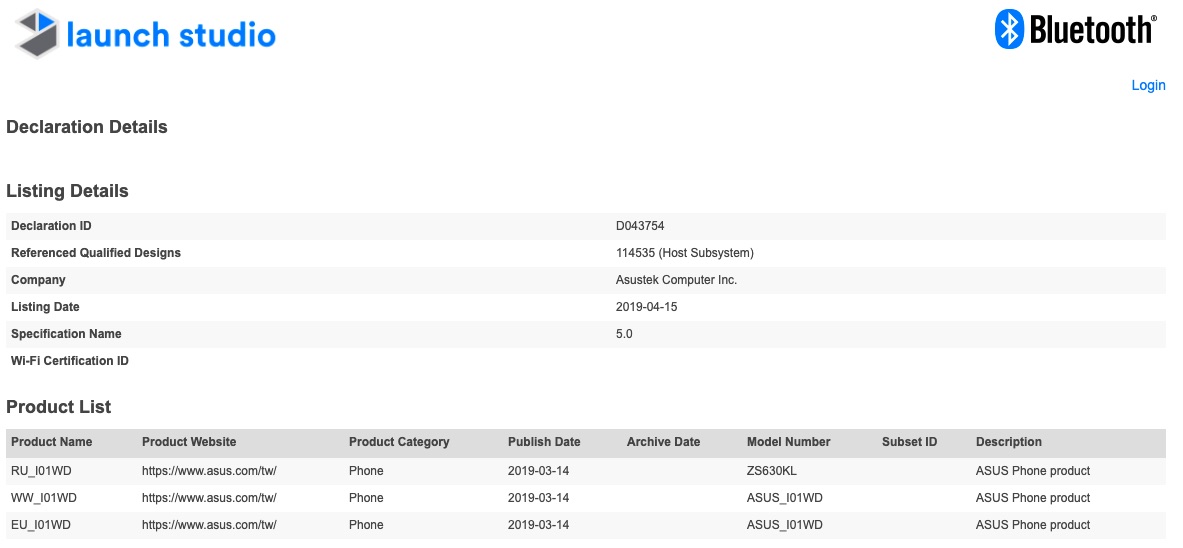Click the Product Category column header
1183x548 pixels.
(x=399, y=442)
